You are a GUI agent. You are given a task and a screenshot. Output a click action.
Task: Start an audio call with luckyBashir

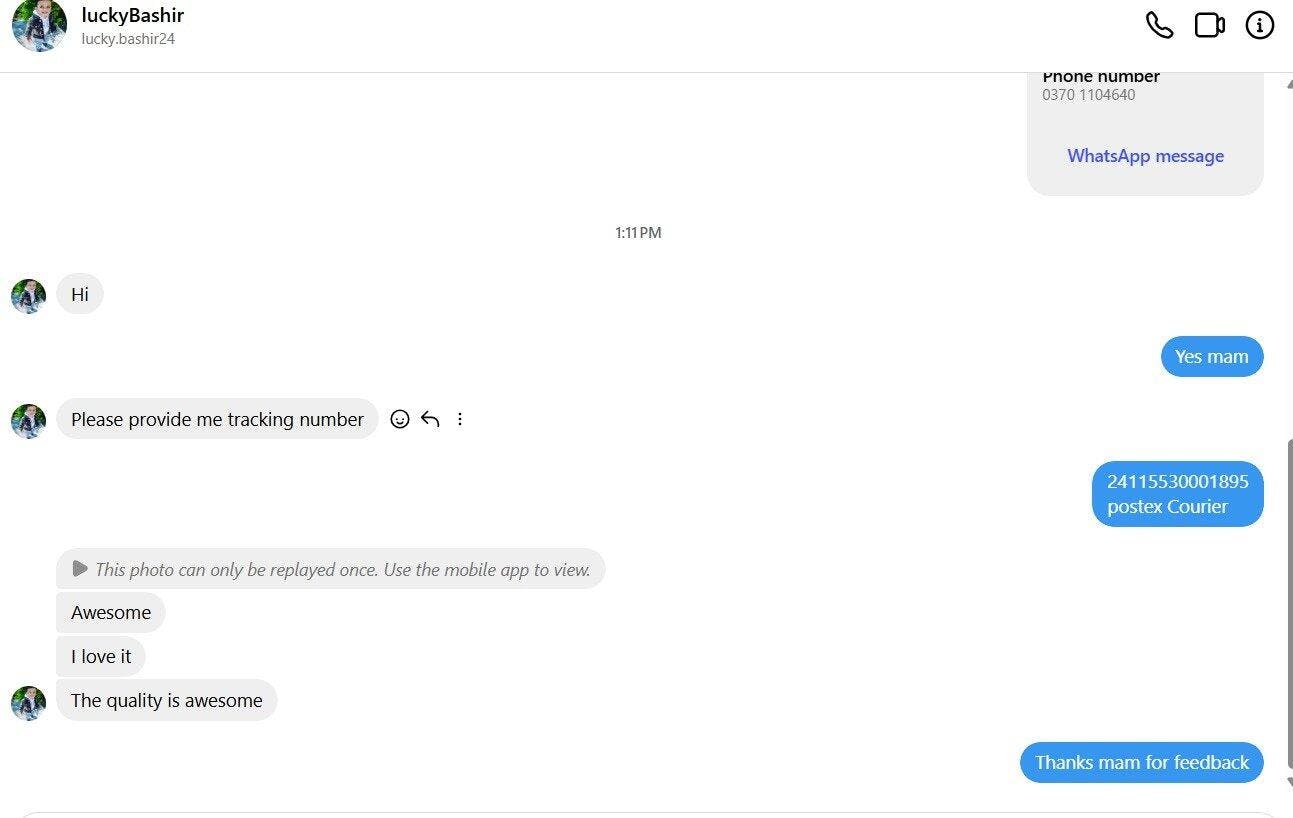1159,25
